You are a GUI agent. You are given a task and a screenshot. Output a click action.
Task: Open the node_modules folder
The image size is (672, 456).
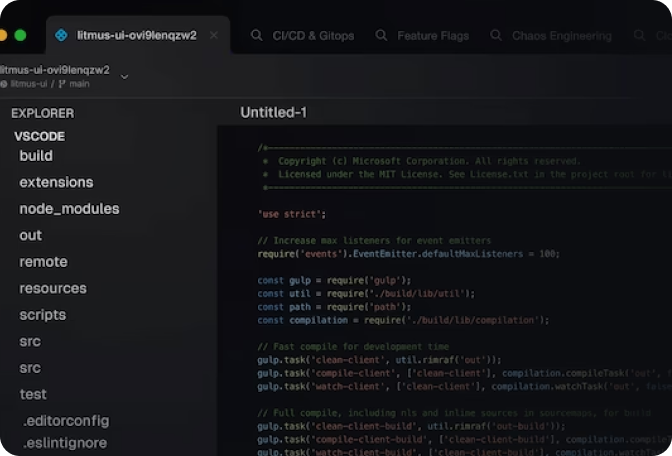pyautogui.click(x=69, y=209)
